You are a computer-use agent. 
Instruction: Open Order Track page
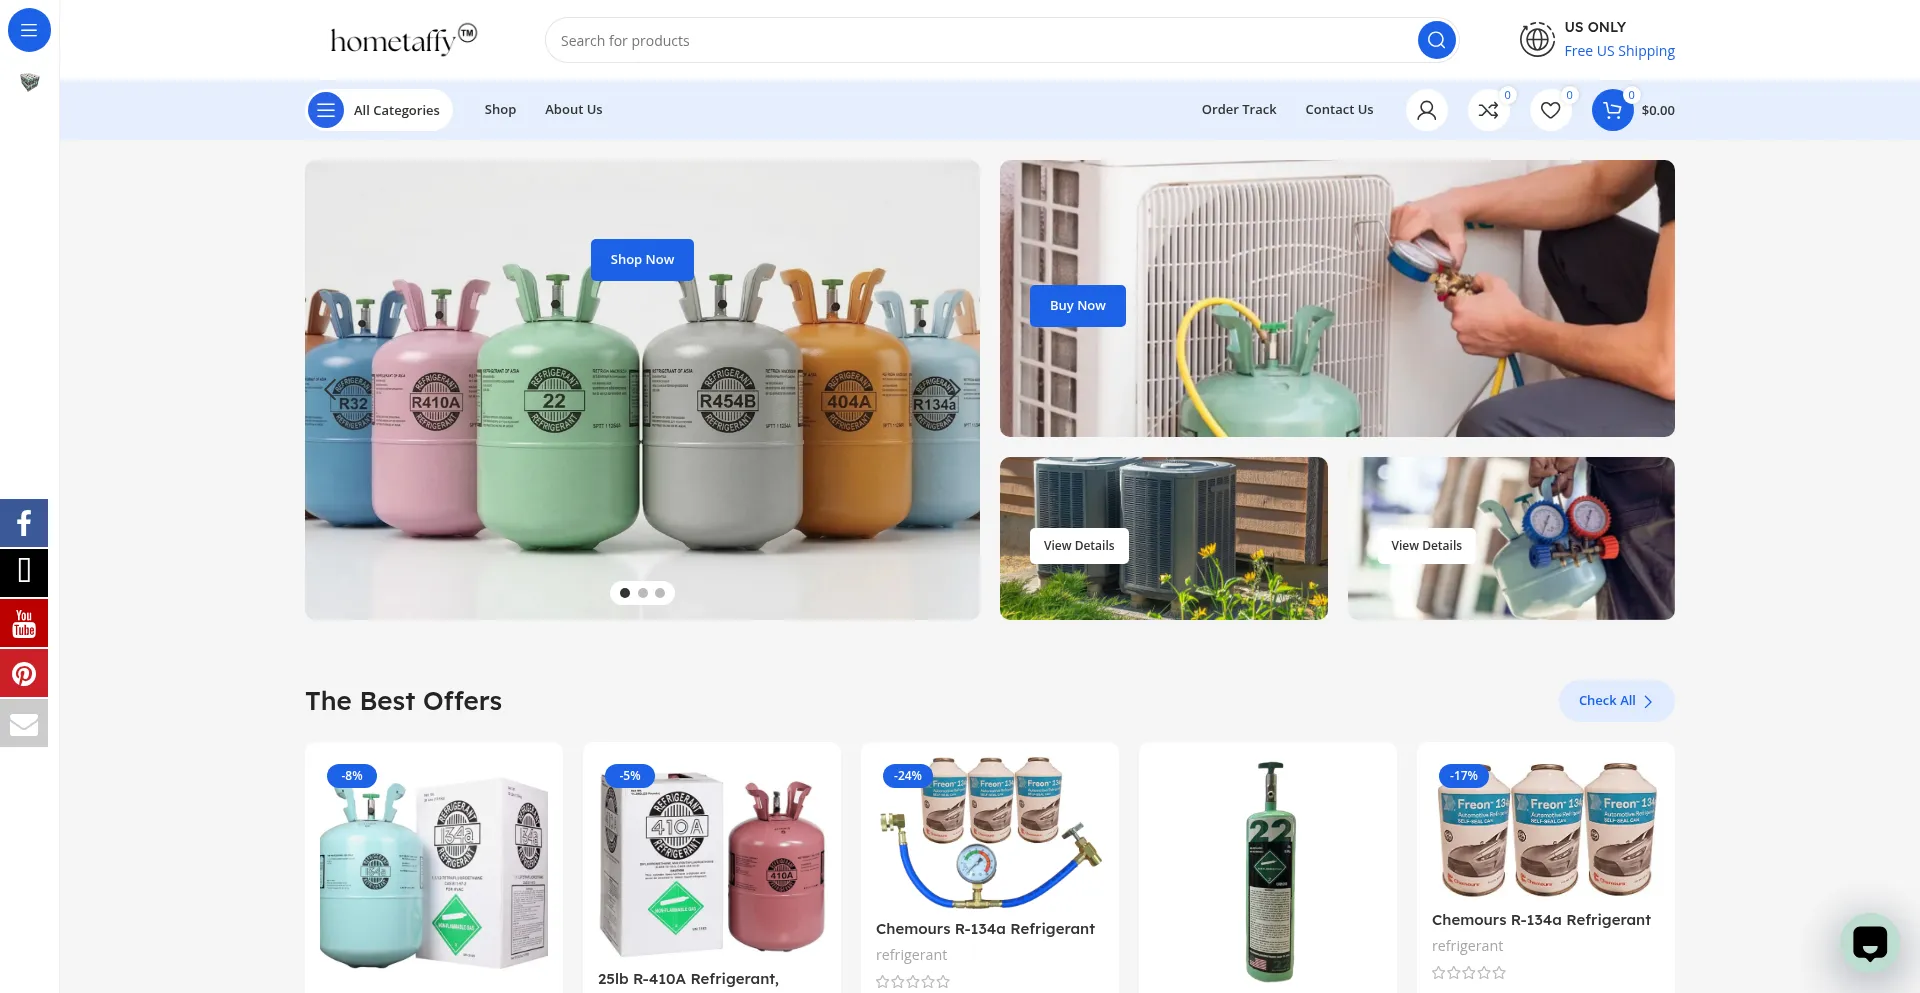click(1239, 110)
